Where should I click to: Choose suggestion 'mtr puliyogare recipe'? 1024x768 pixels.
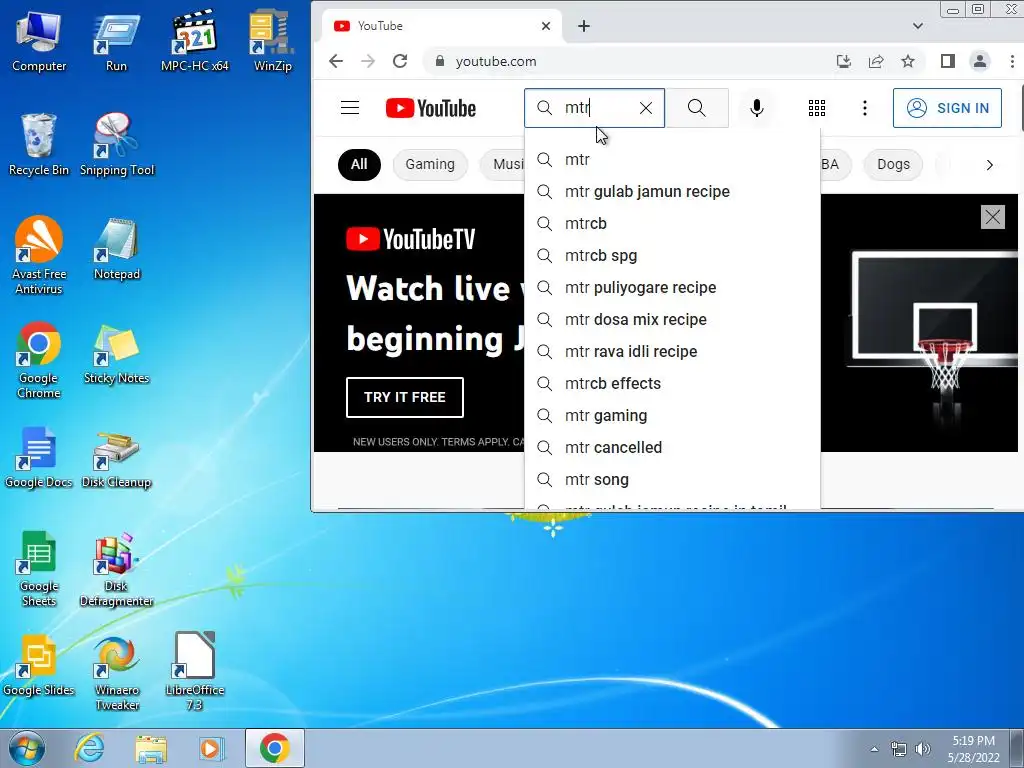(x=672, y=288)
